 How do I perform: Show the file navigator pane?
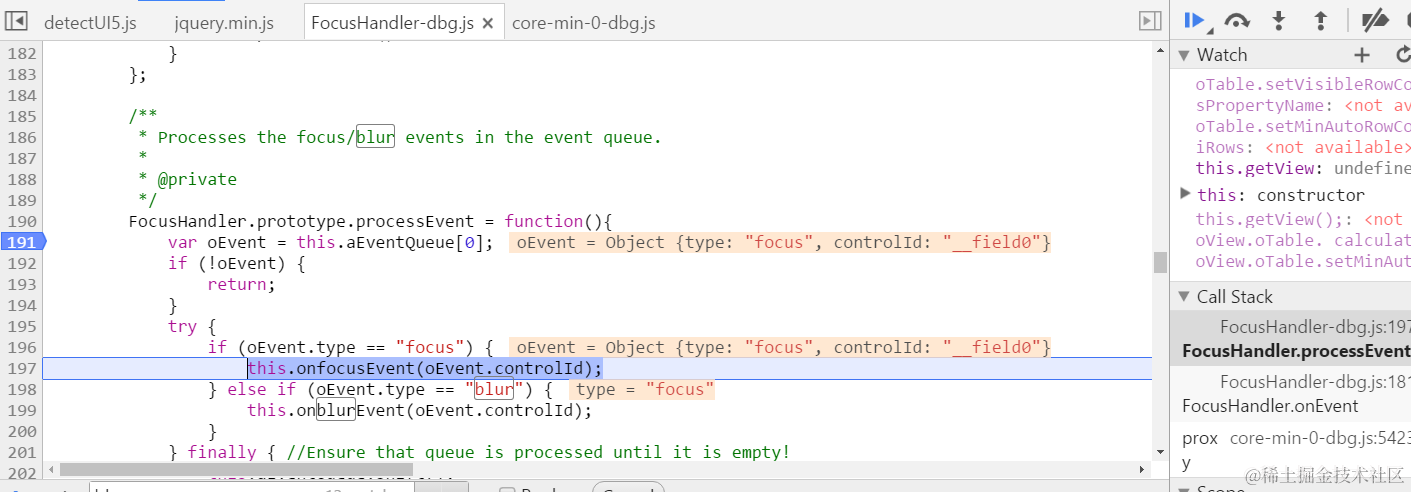pyautogui.click(x=16, y=21)
